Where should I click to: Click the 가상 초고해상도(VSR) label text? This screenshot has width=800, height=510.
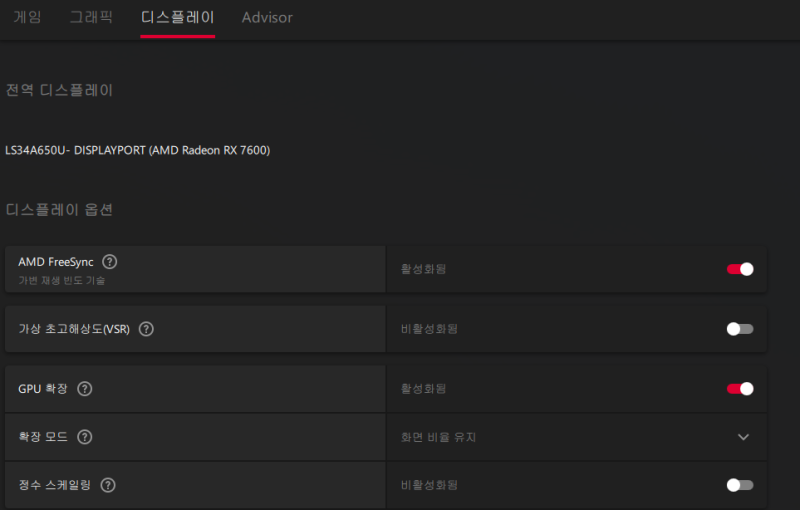74,329
